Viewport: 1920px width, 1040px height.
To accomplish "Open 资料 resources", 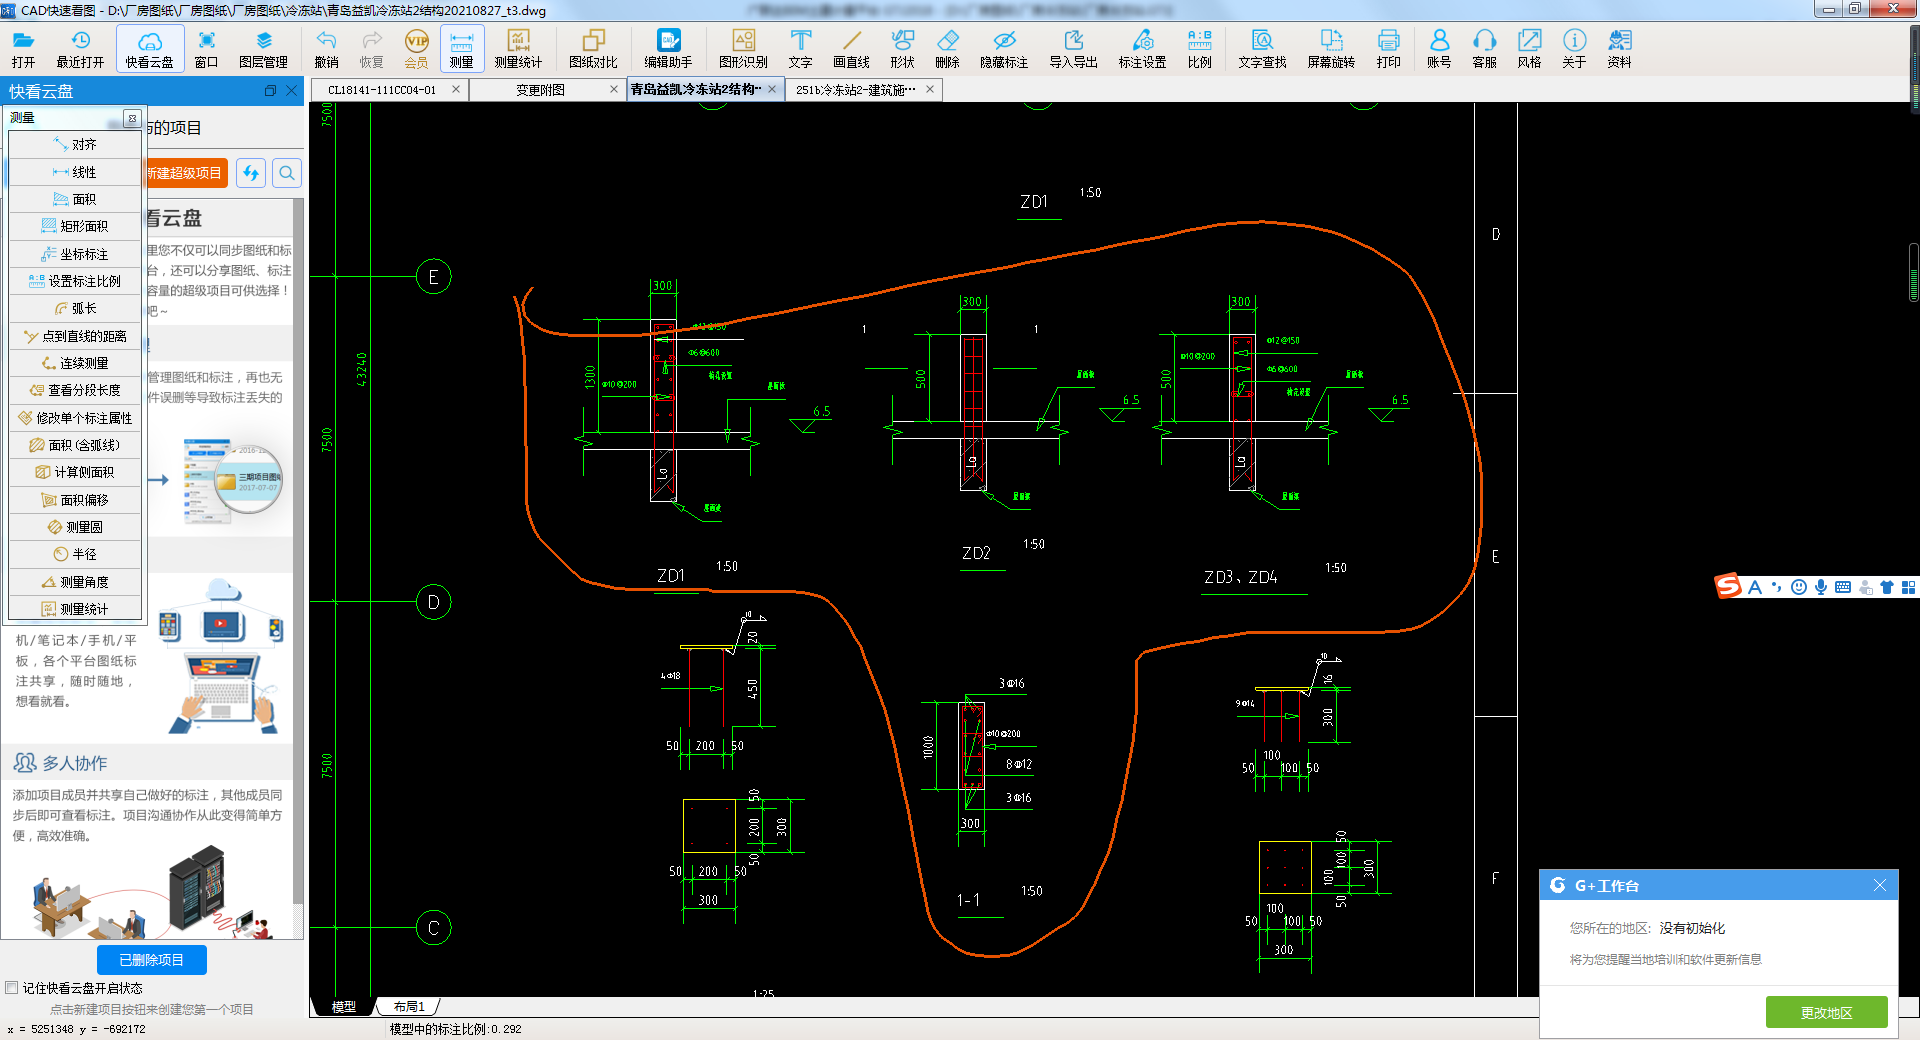I will coord(1619,48).
